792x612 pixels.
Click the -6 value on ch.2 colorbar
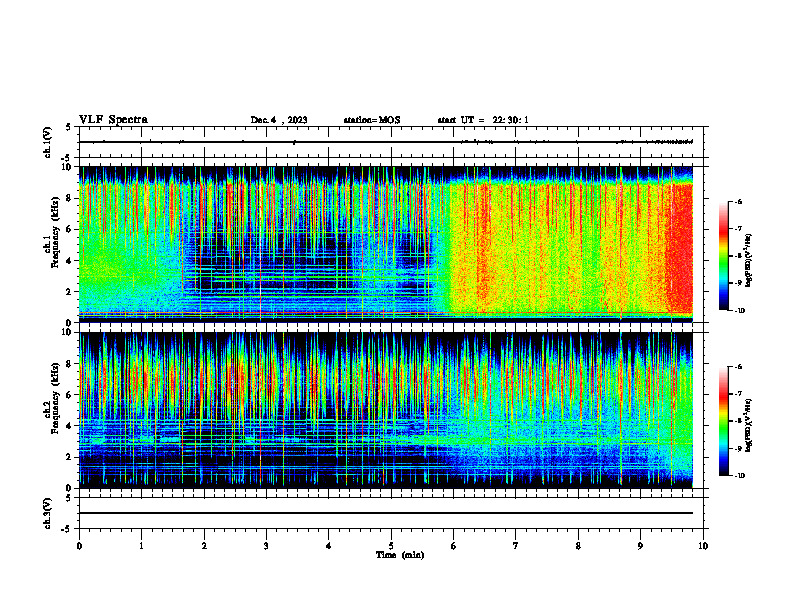[x=738, y=367]
